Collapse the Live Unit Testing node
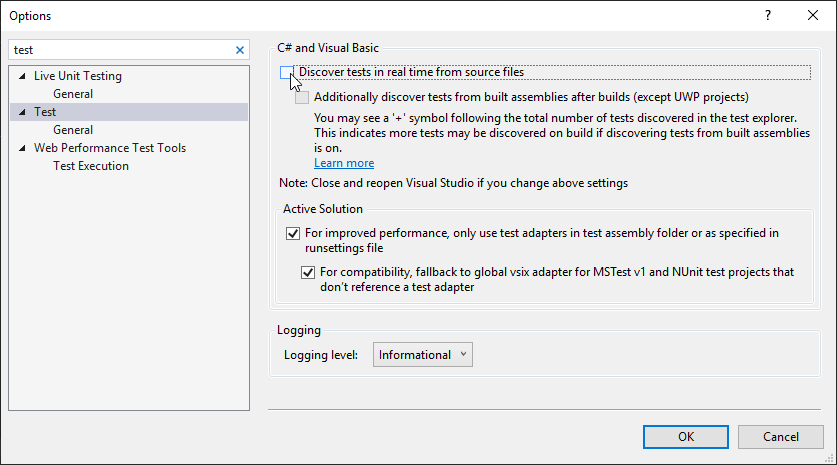837x465 pixels. 22,76
